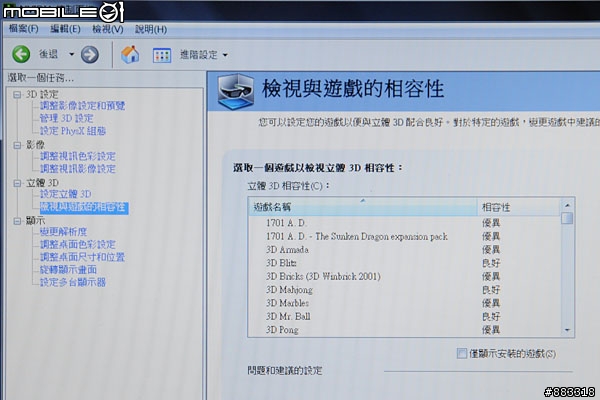Viewport: 600px width, 400px height.
Task: Open 調整影像設定和預覽 link
Action: tap(83, 106)
